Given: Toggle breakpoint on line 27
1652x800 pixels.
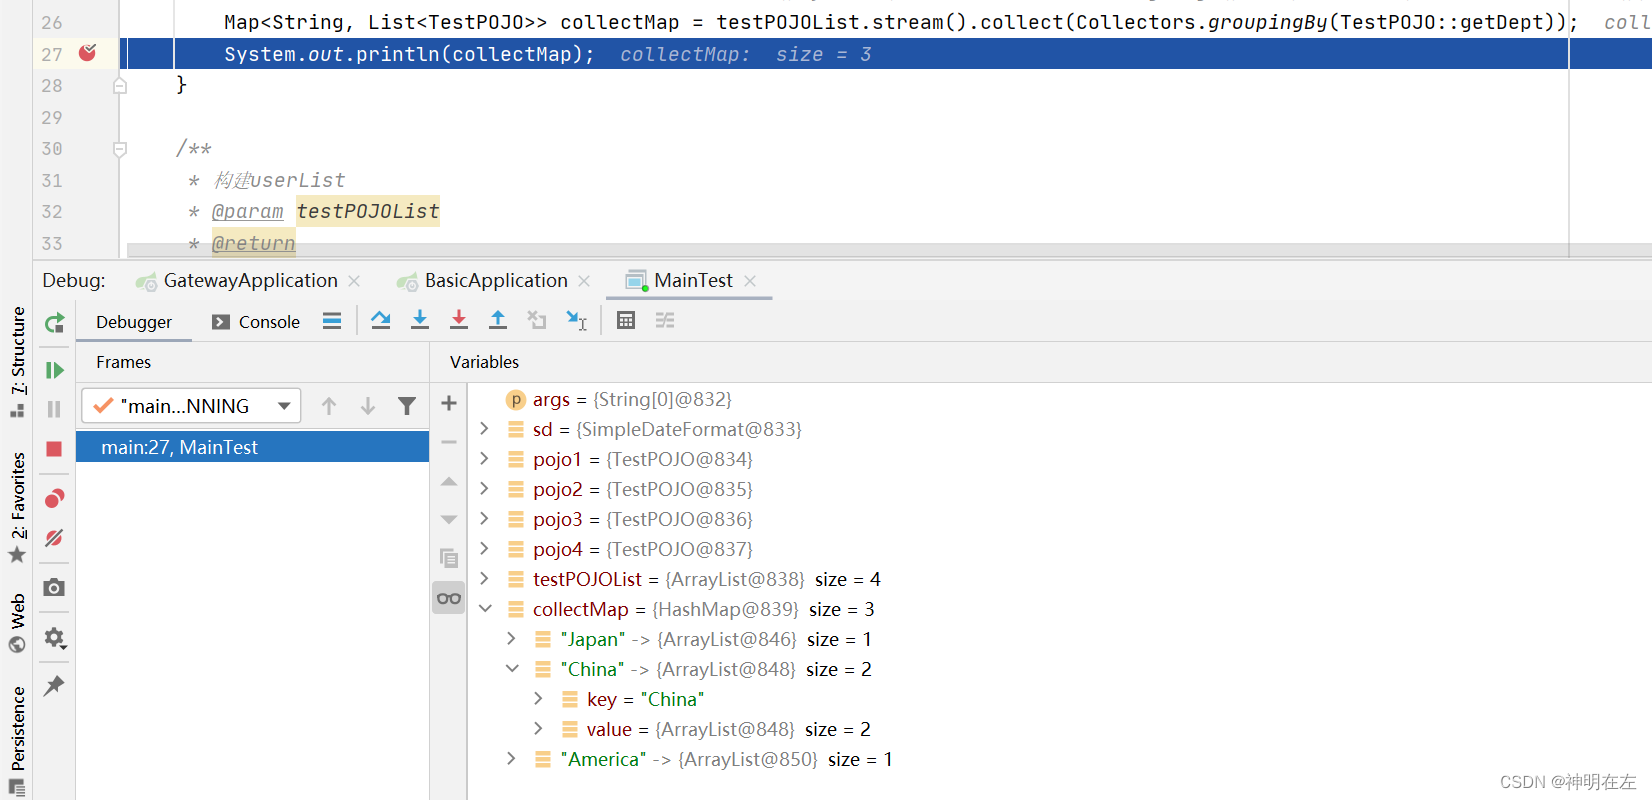Looking at the screenshot, I should 87,53.
